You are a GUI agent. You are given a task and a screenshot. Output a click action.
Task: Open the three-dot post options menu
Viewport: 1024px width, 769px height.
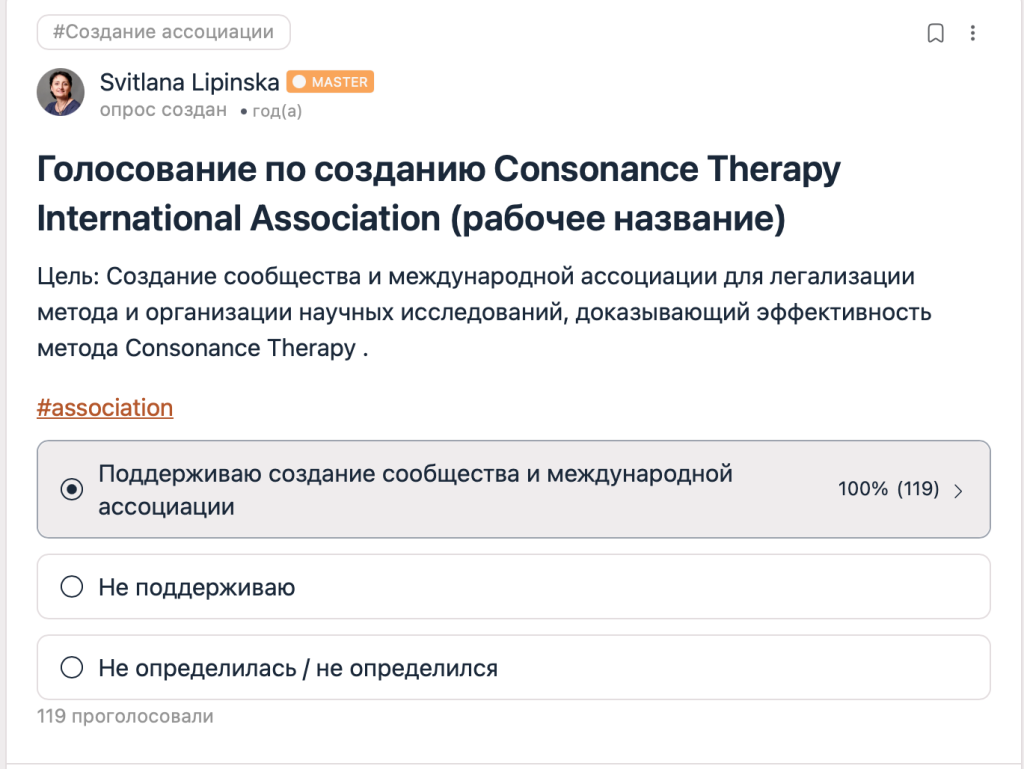pos(972,33)
